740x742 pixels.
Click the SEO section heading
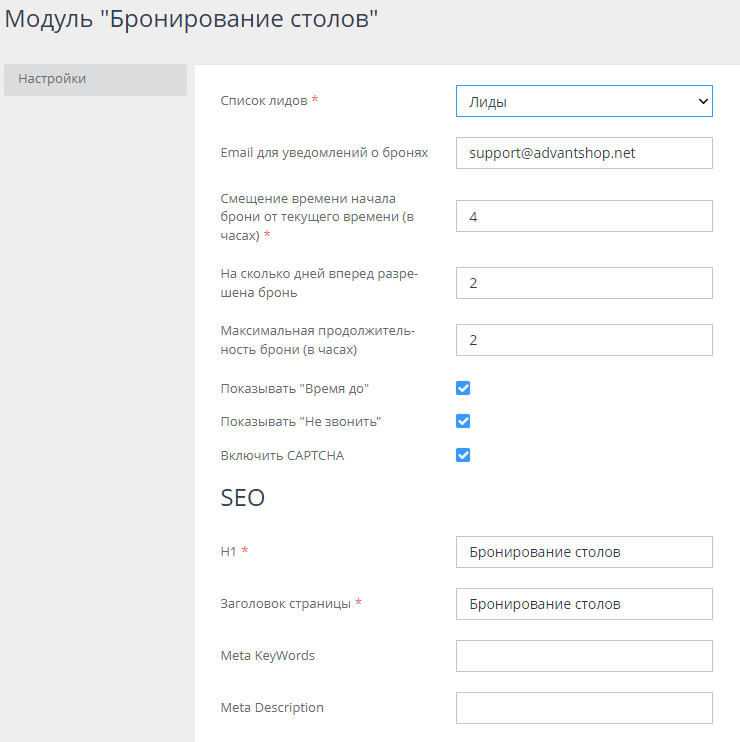242,498
